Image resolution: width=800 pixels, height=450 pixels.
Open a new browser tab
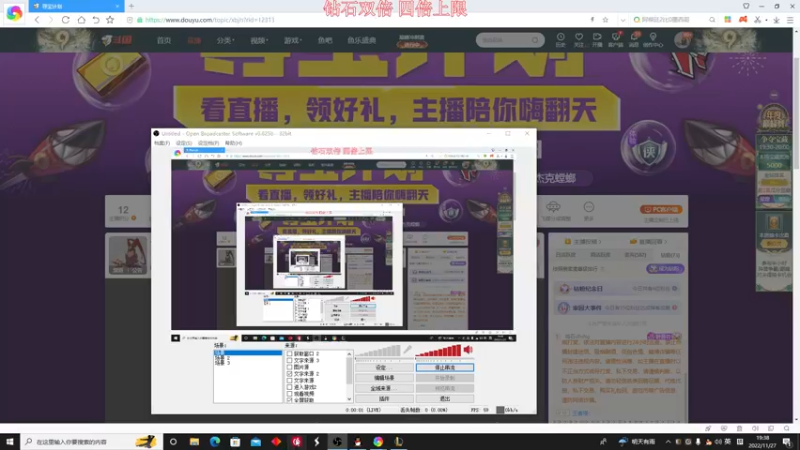[131, 6]
